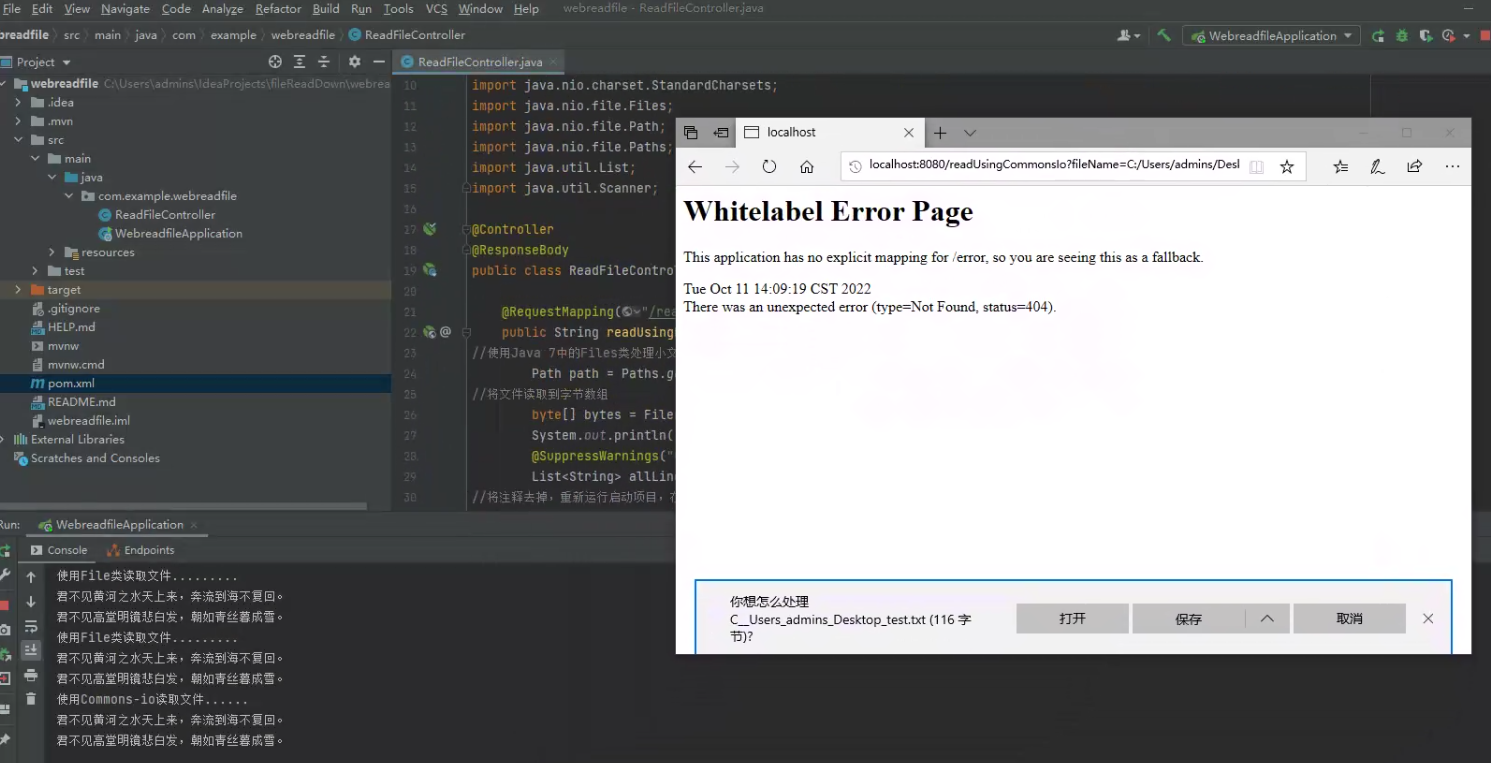Clear Console output with the trash icon
The image size is (1491, 763).
pos(31,699)
